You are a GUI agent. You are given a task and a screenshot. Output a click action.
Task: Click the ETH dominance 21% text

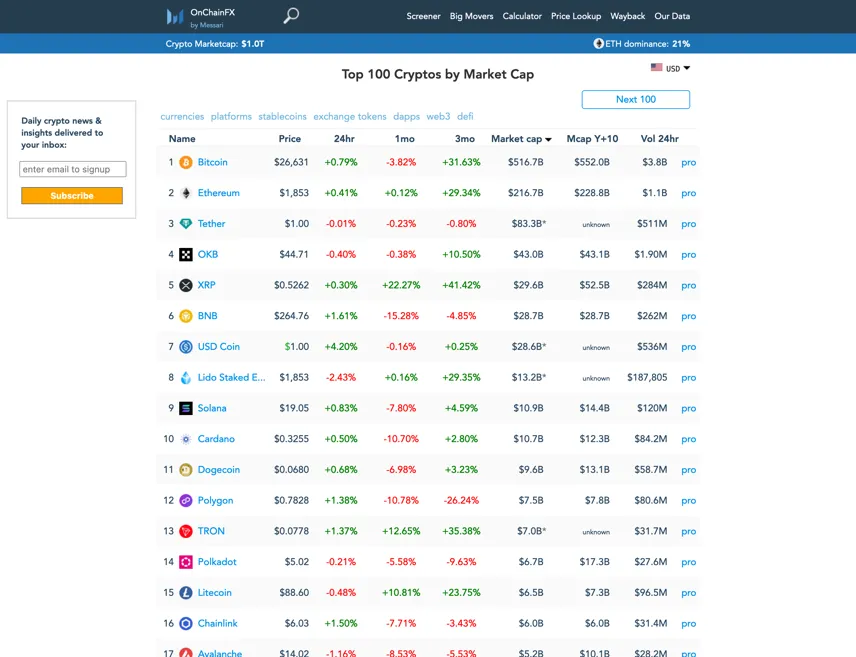647,44
